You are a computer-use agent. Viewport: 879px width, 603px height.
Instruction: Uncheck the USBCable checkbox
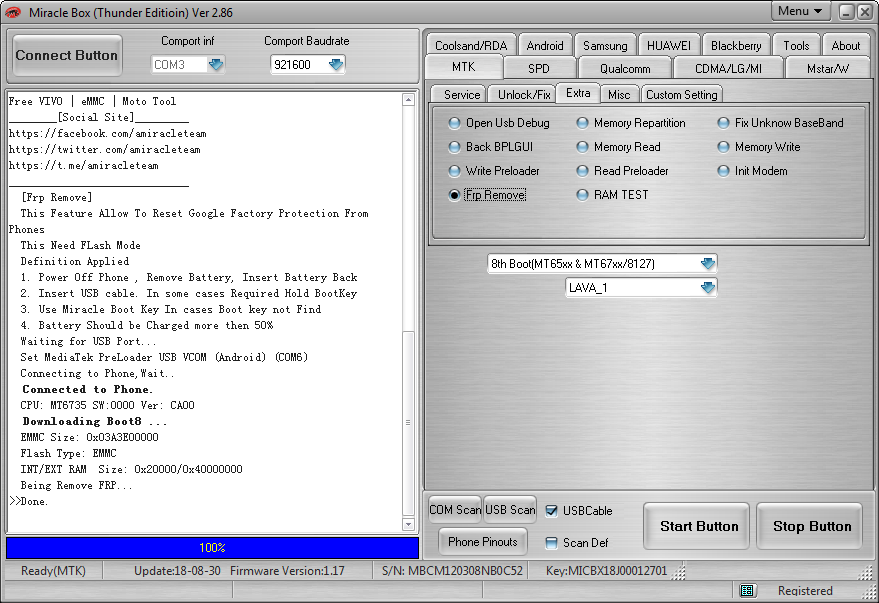552,511
